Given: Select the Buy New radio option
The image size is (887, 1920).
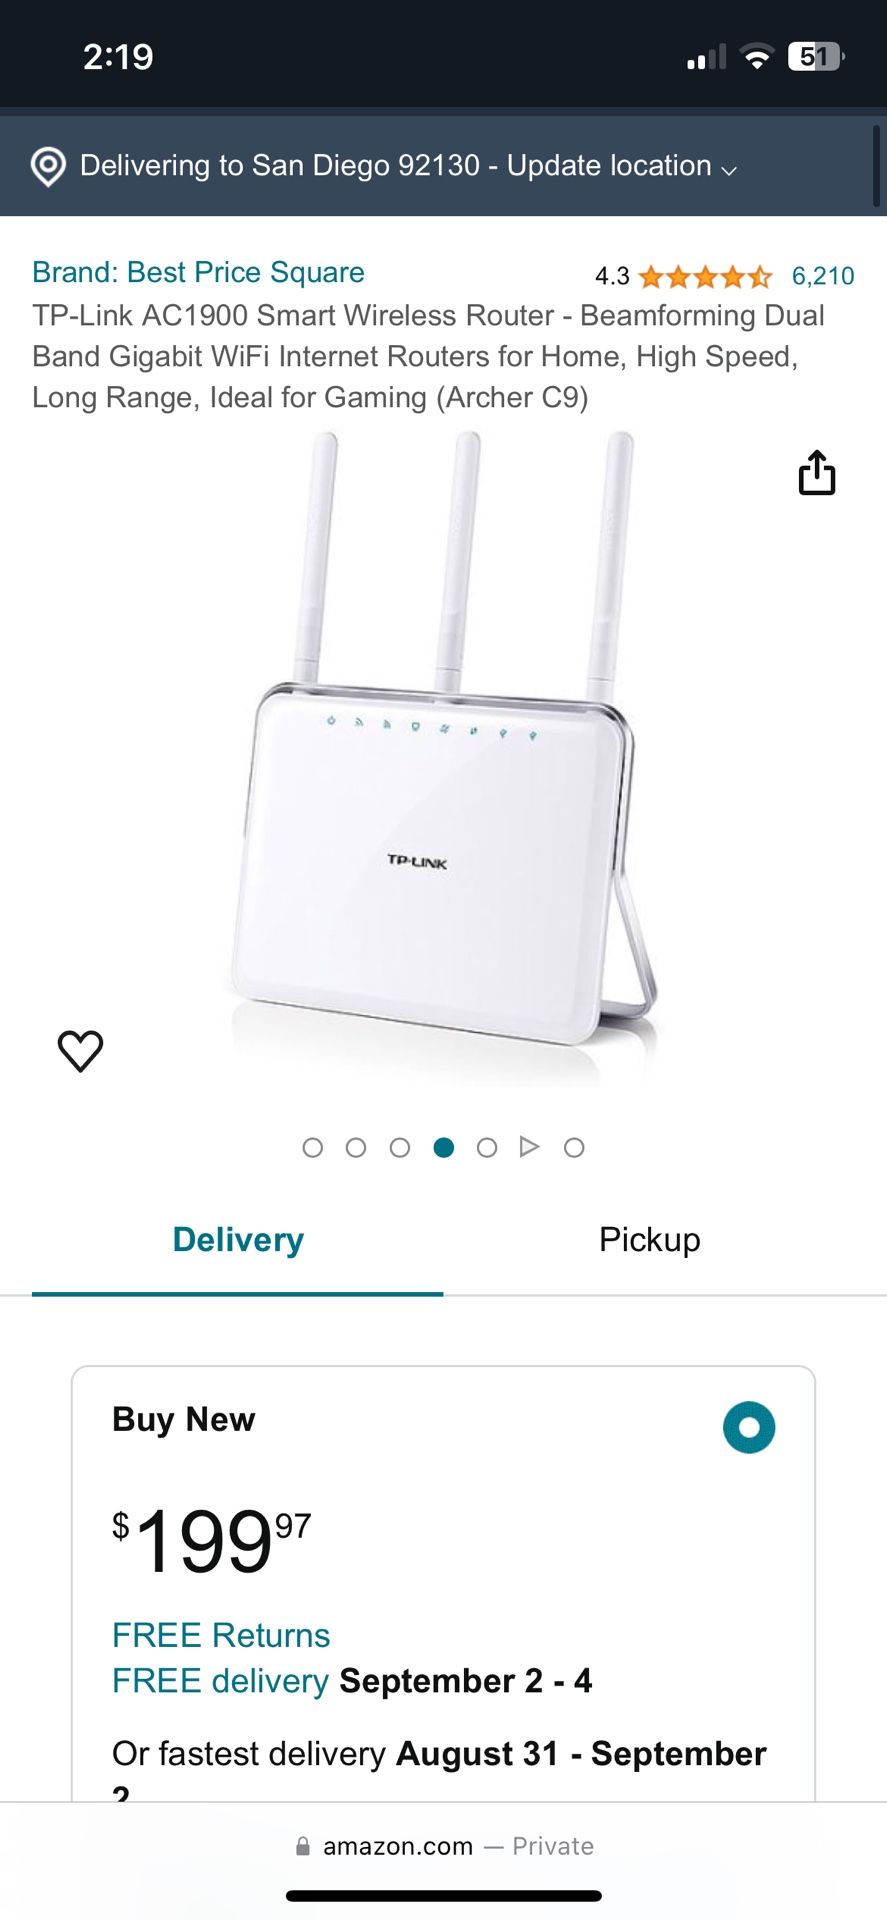Looking at the screenshot, I should (749, 1427).
